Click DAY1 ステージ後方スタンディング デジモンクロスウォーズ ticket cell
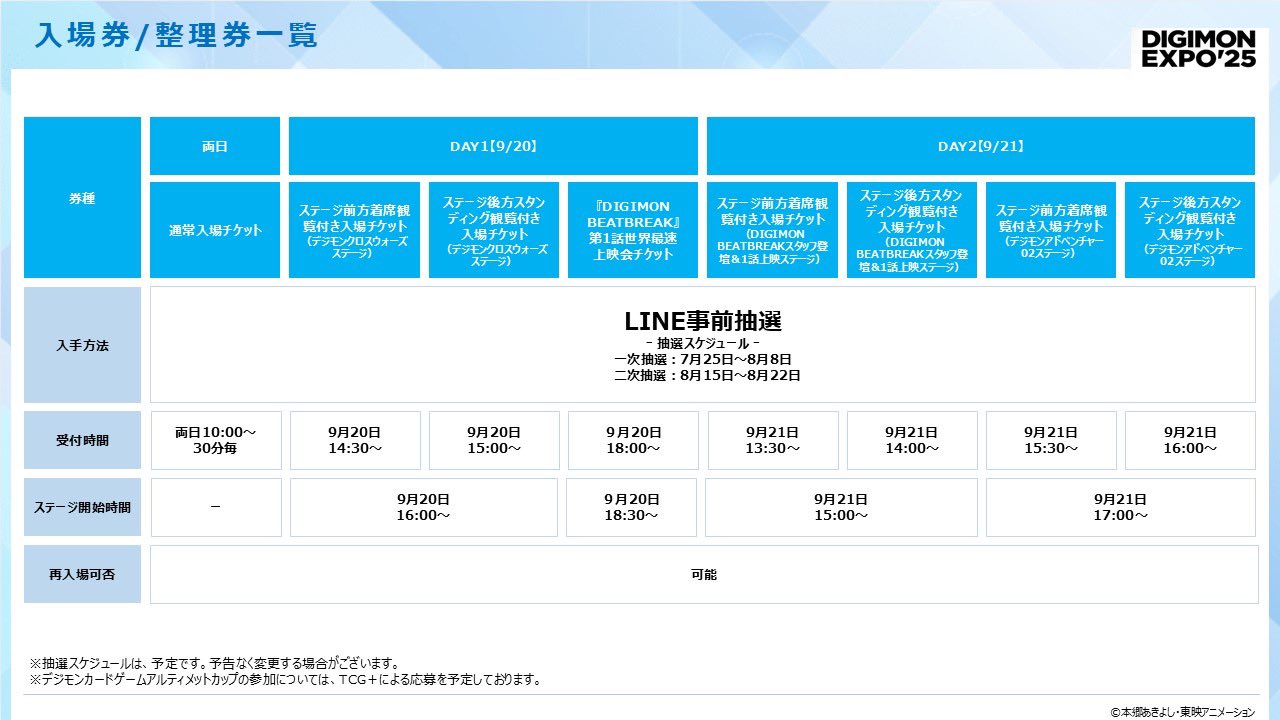Image resolution: width=1280 pixels, height=720 pixels. pos(494,230)
